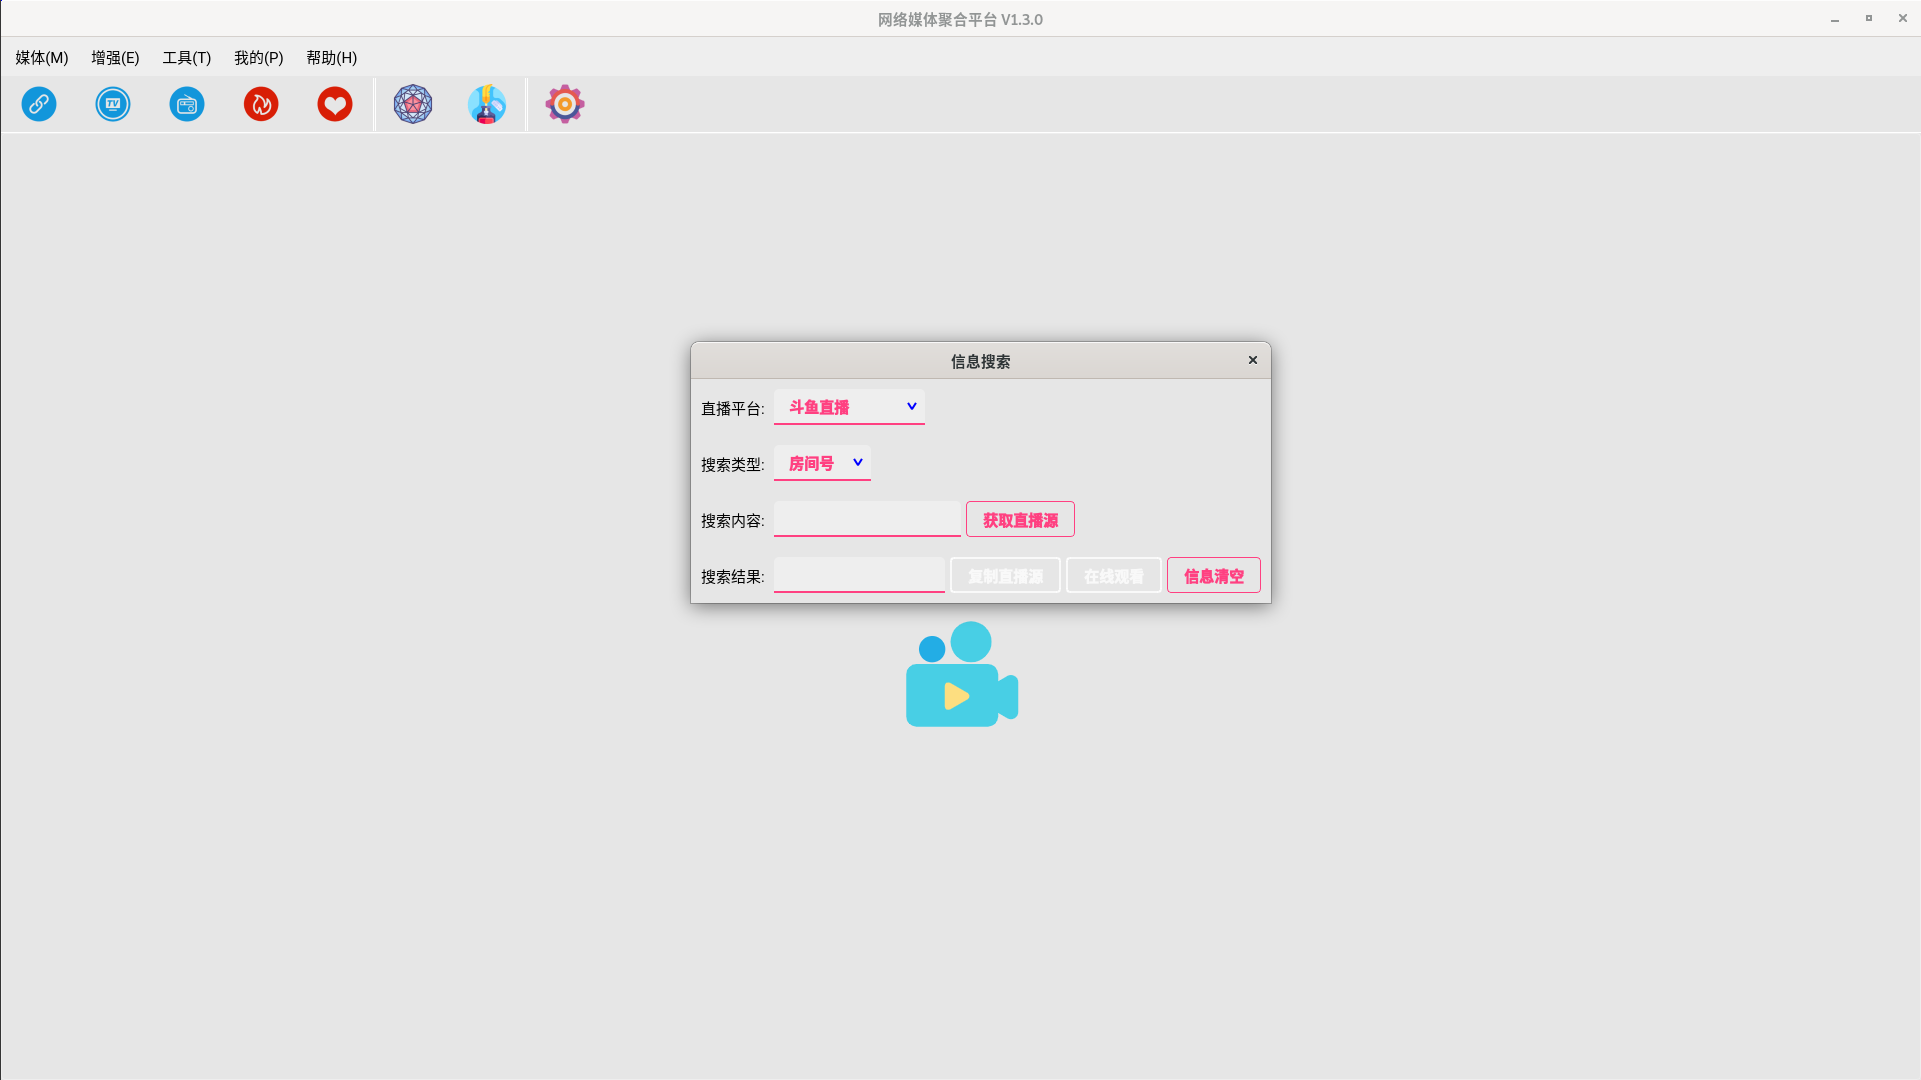Click the ink bottle quill icon
Image resolution: width=1921 pixels, height=1080 pixels.
pyautogui.click(x=487, y=104)
